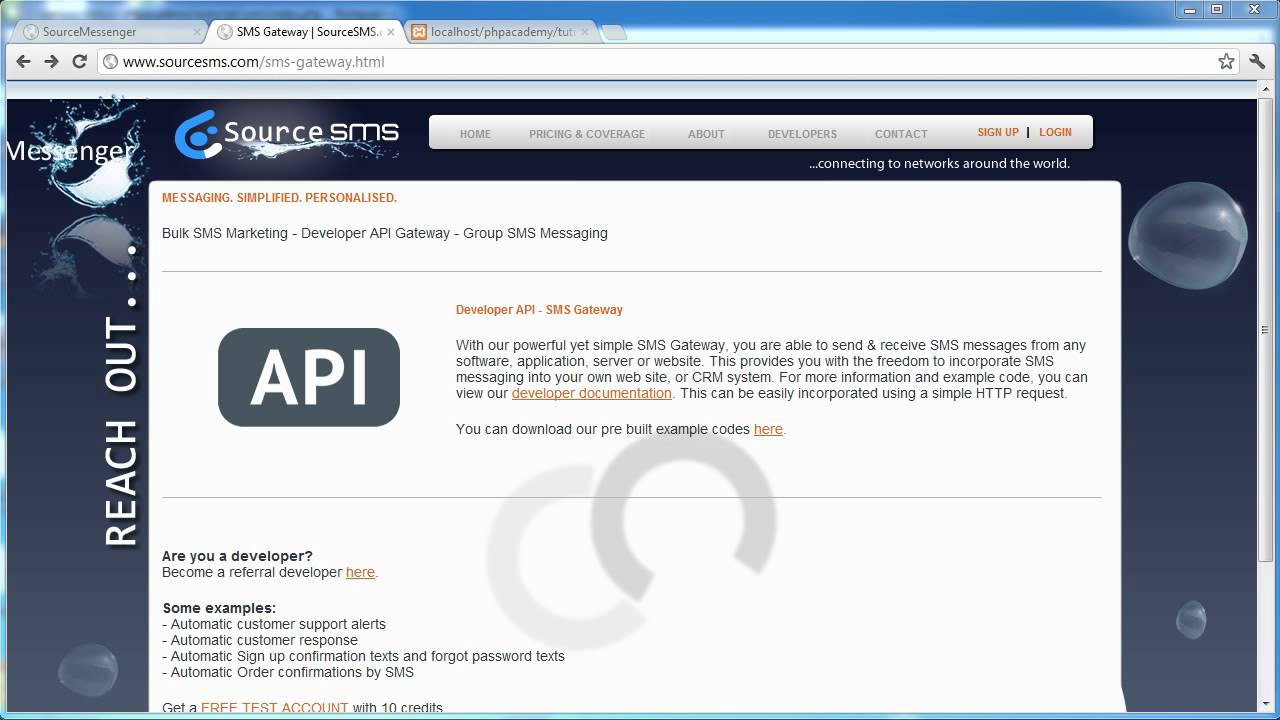The image size is (1280, 720).
Task: Click the 'Are you a developer?' text
Action: tap(237, 556)
